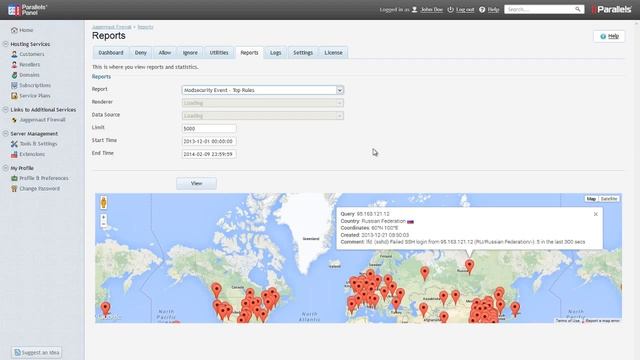Image resolution: width=640 pixels, height=360 pixels.
Task: Open the Renderer dropdown
Action: [262, 103]
